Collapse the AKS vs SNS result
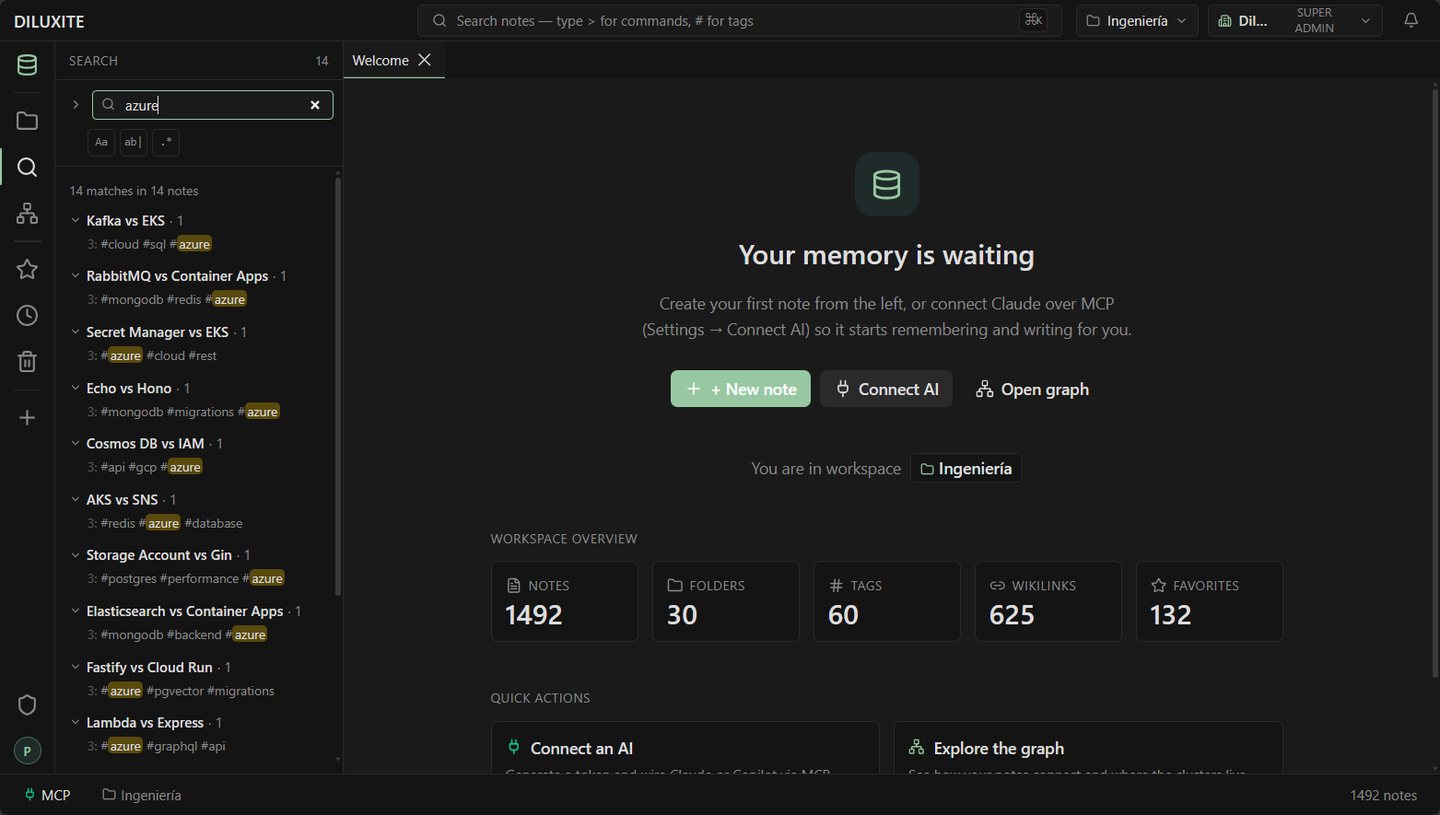Viewport: 1440px width, 815px height. 75,499
